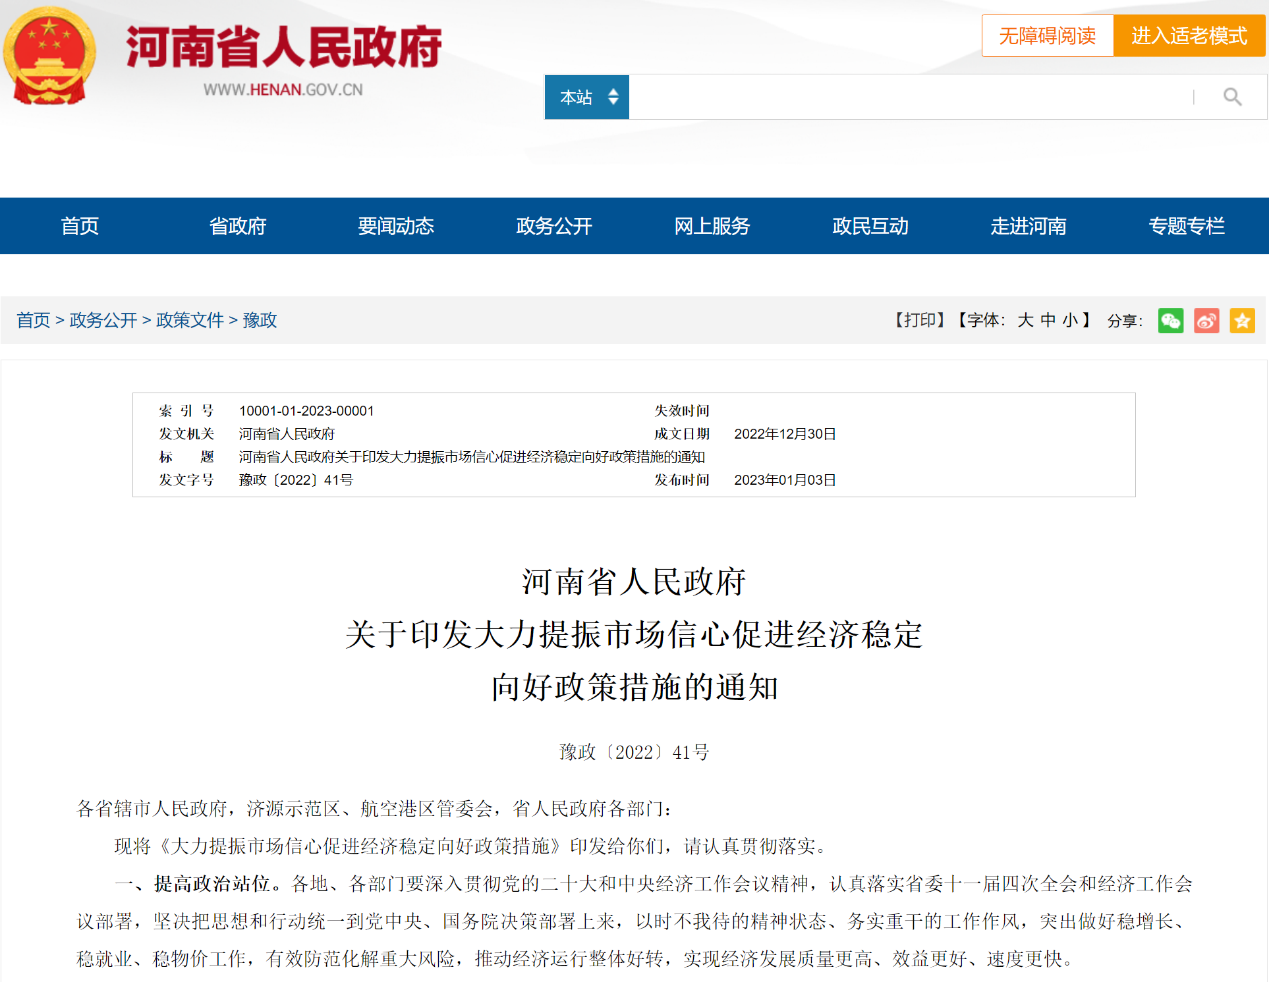The width and height of the screenshot is (1269, 982).
Task: Open the 首页 navigation menu item
Action: point(80,226)
